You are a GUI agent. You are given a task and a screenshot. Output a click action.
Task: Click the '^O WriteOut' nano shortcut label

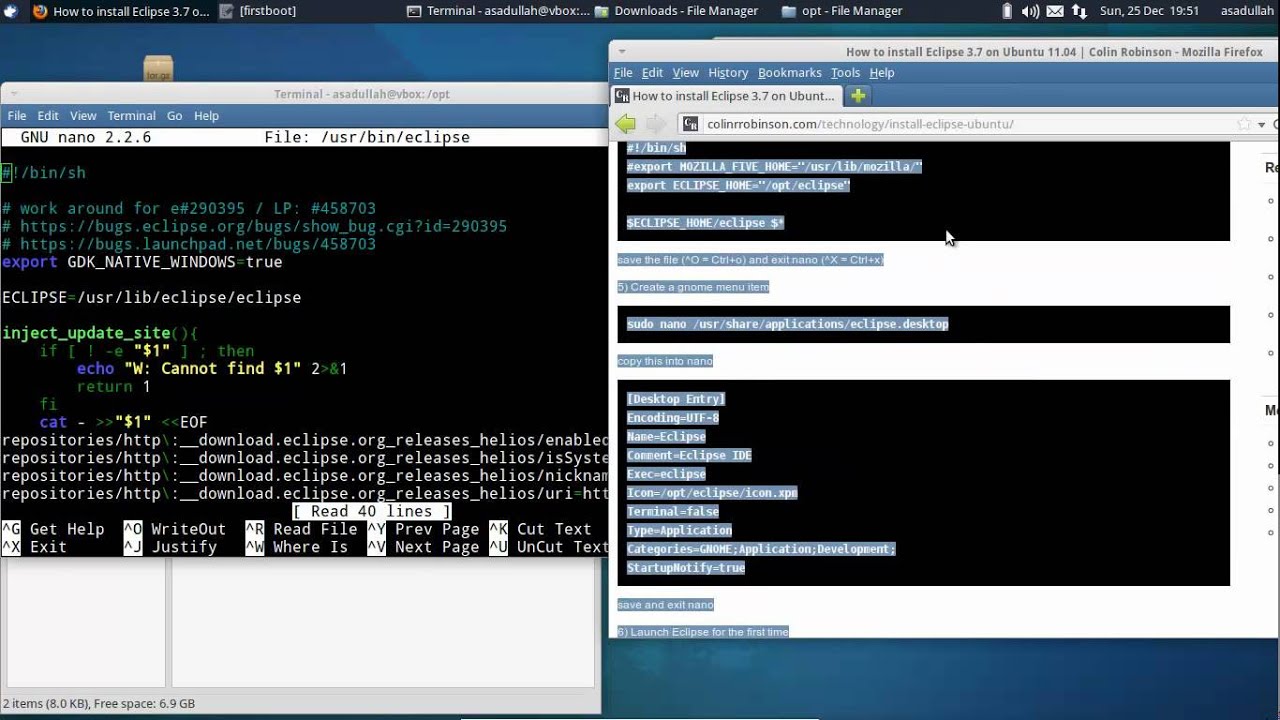pyautogui.click(x=175, y=529)
